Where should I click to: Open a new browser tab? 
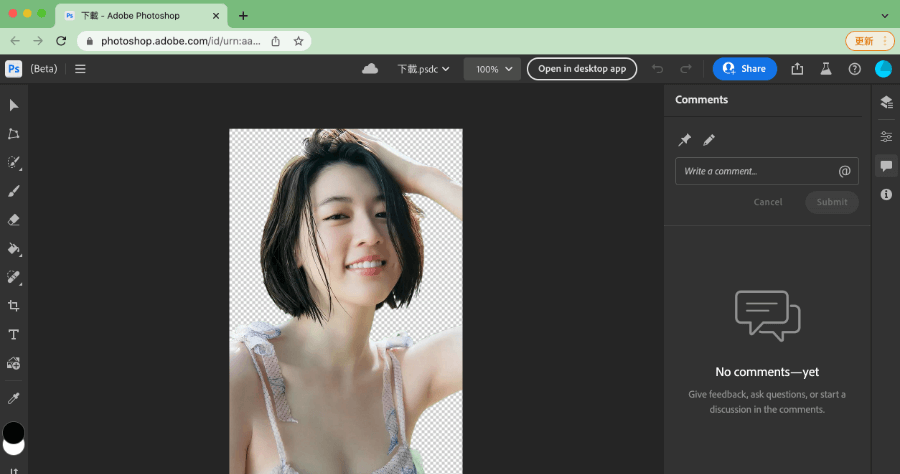[x=243, y=15]
